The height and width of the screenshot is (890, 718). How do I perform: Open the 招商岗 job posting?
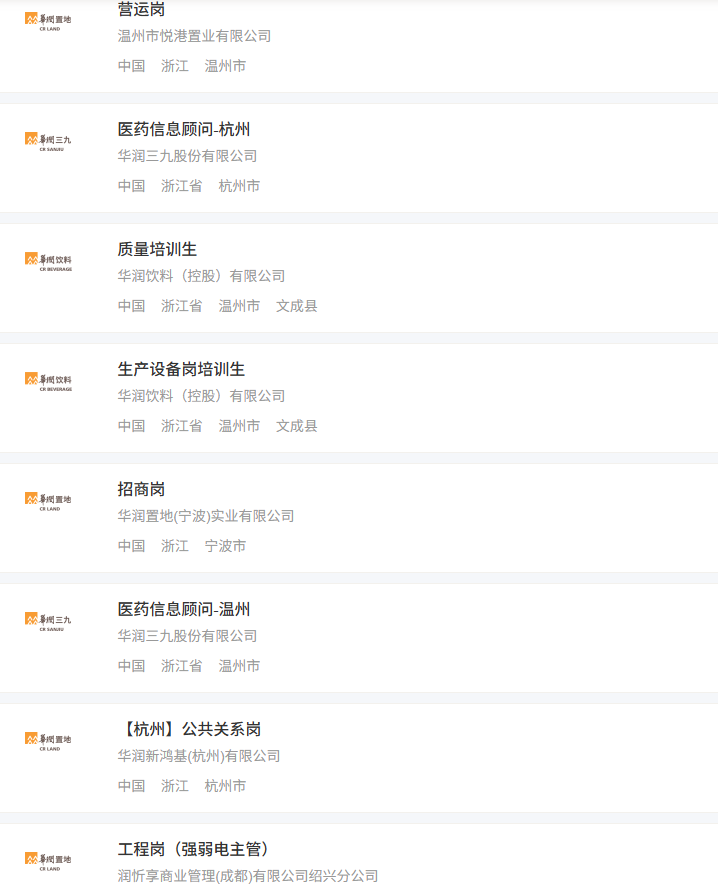(x=141, y=489)
